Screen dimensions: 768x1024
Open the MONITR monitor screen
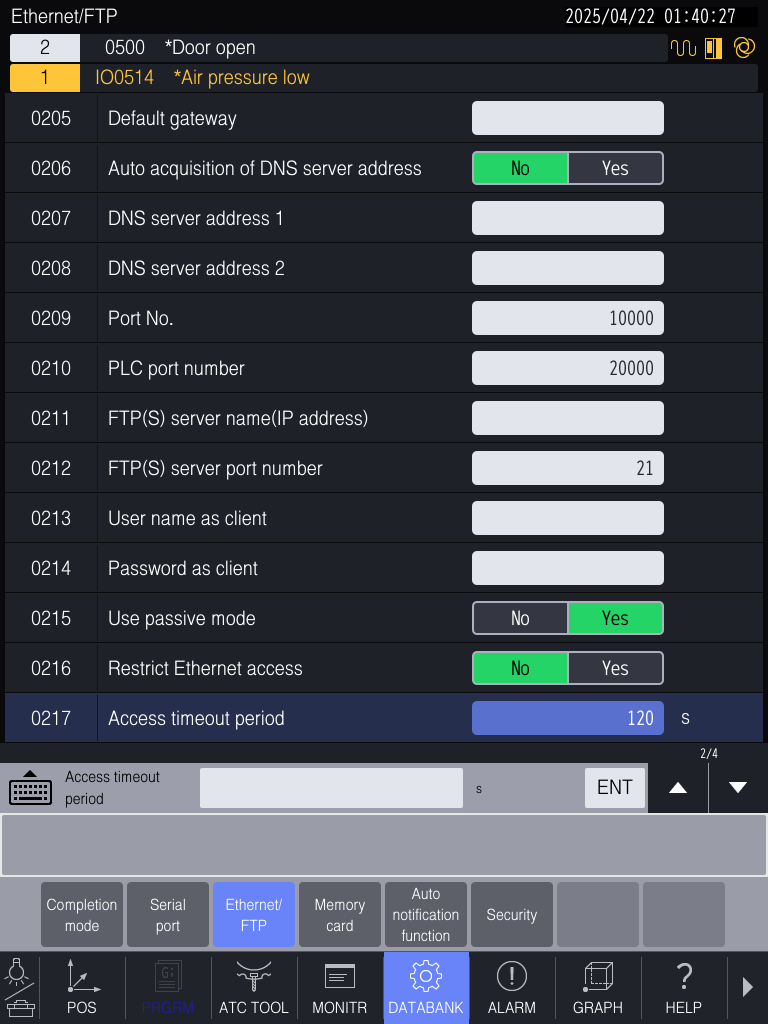click(x=340, y=988)
